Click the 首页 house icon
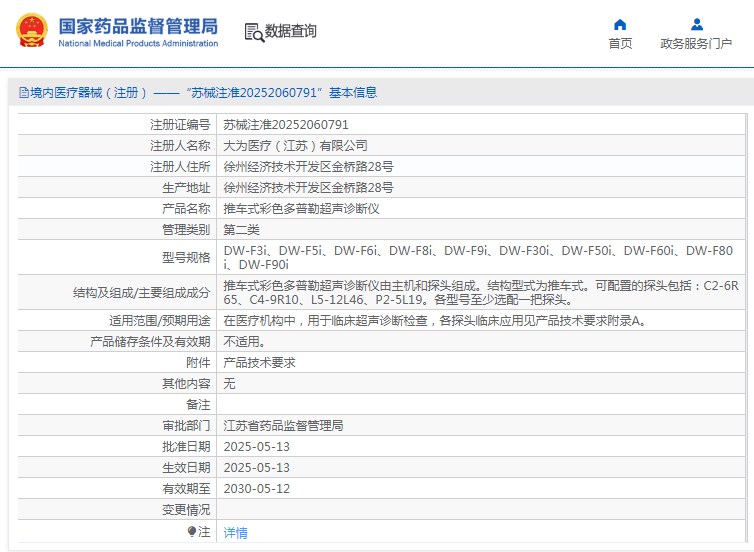The height and width of the screenshot is (552, 754). click(x=620, y=24)
